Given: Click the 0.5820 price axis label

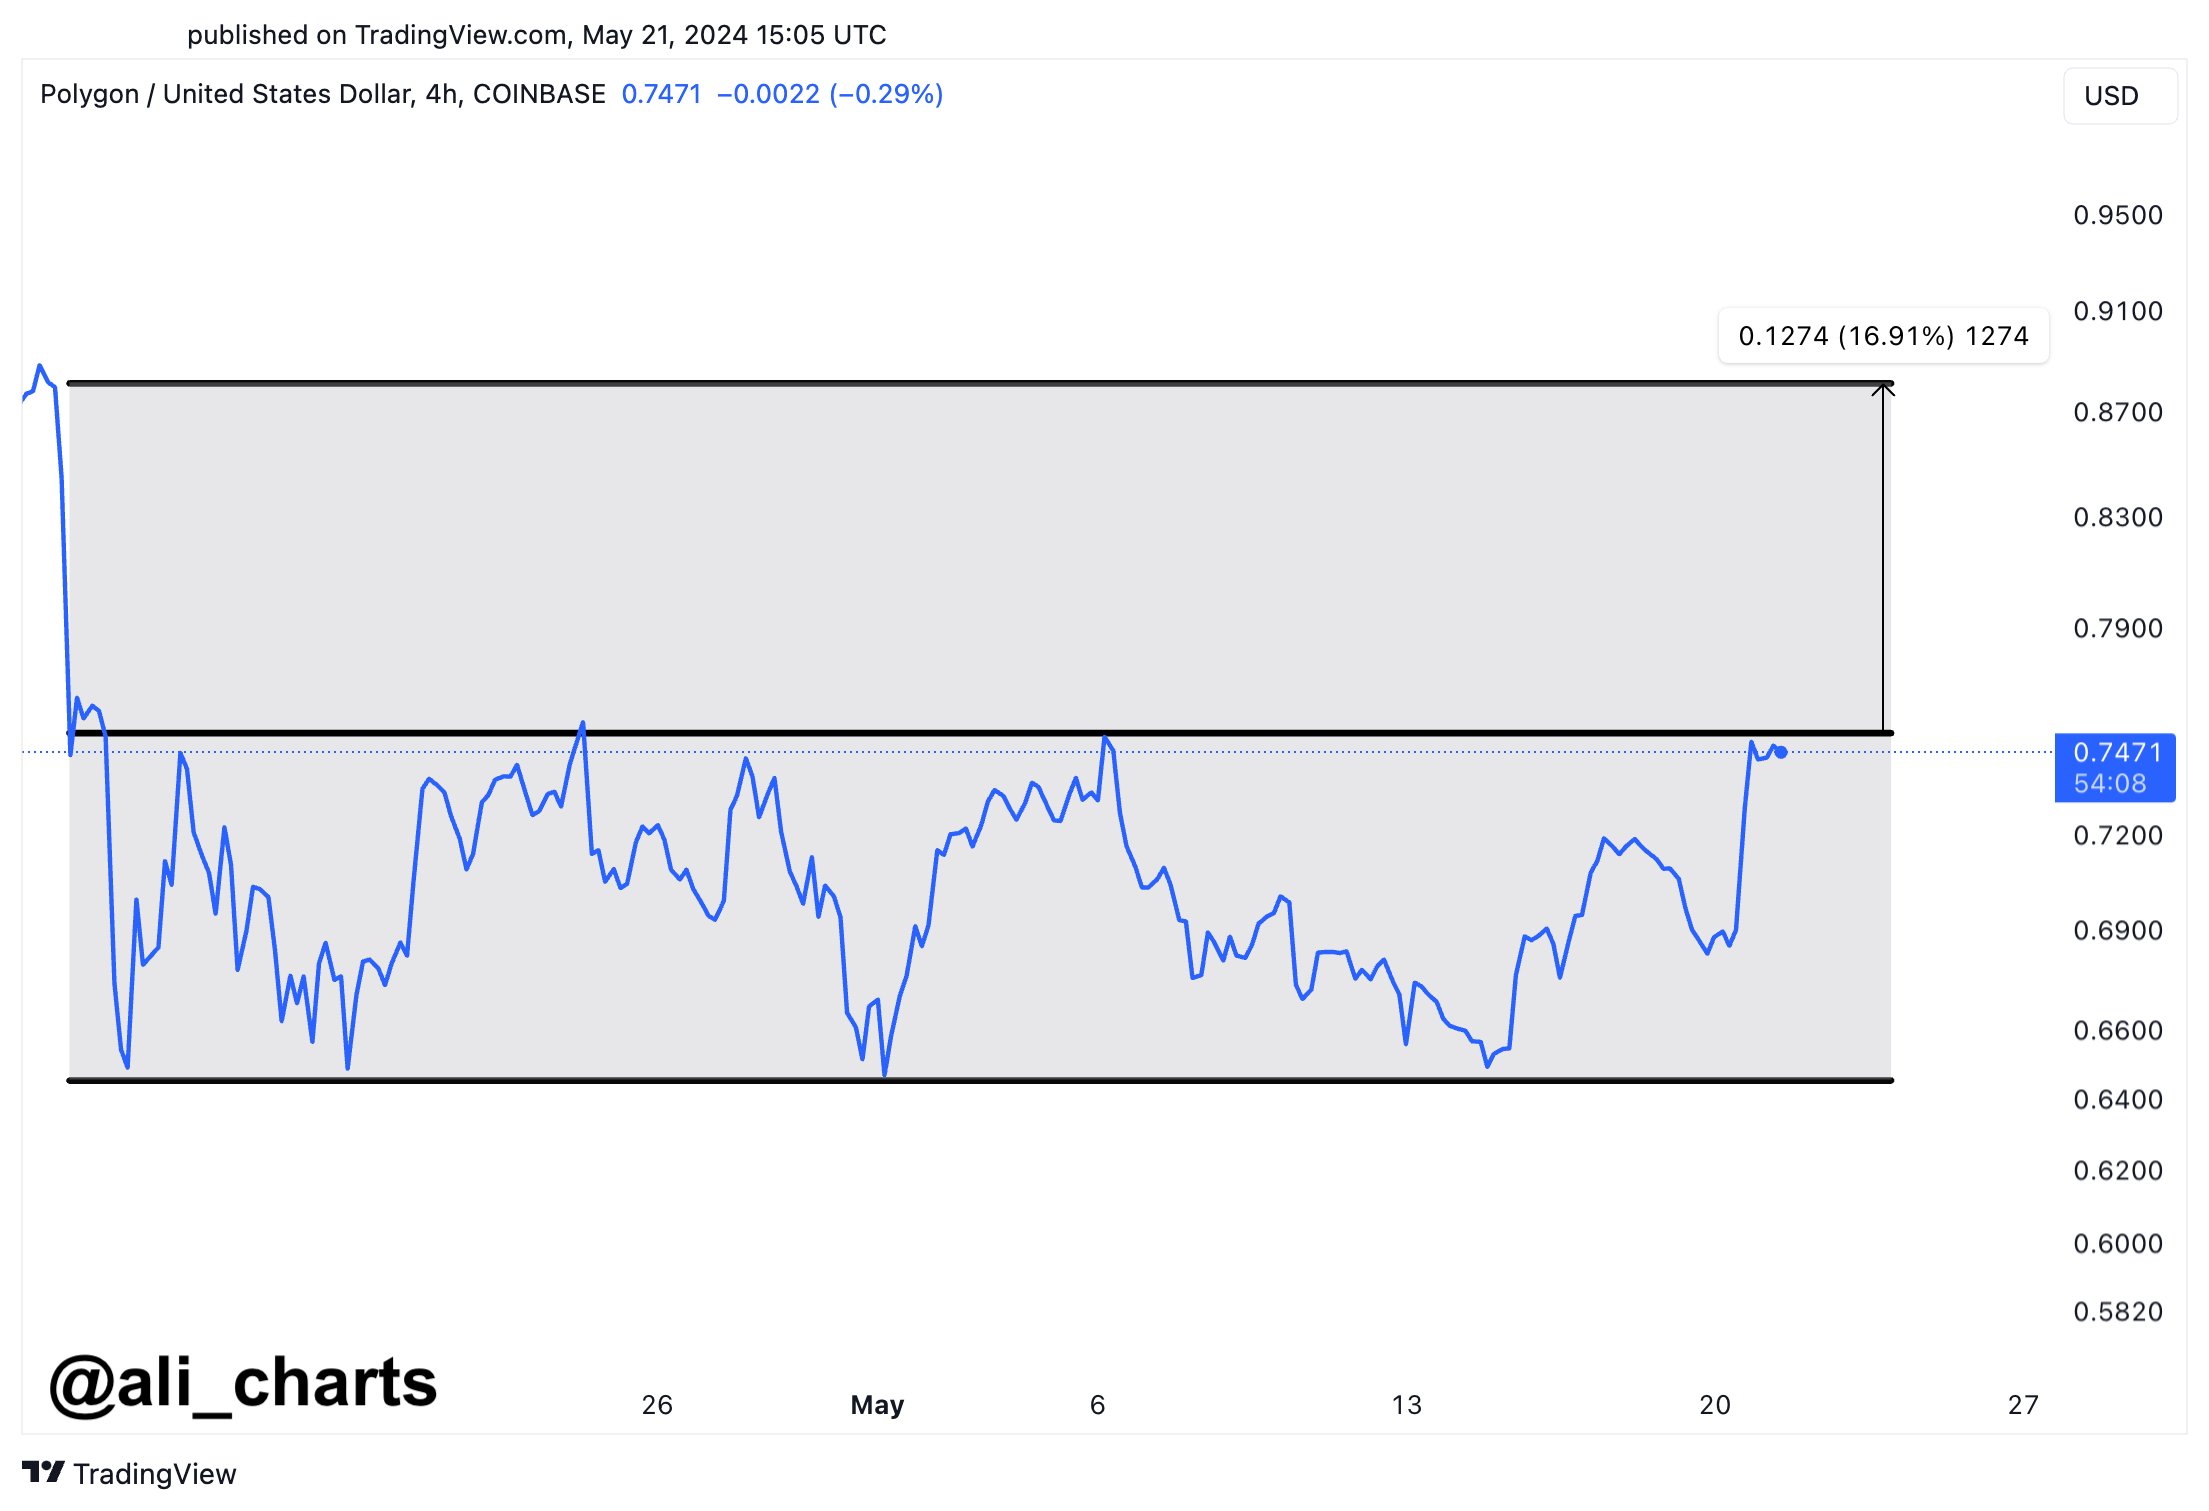Looking at the screenshot, I should [2117, 1311].
